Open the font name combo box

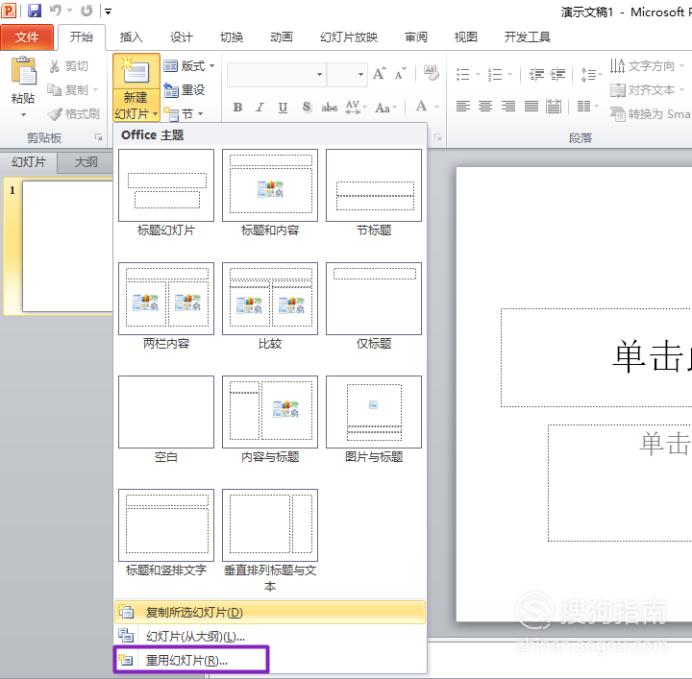[x=277, y=74]
